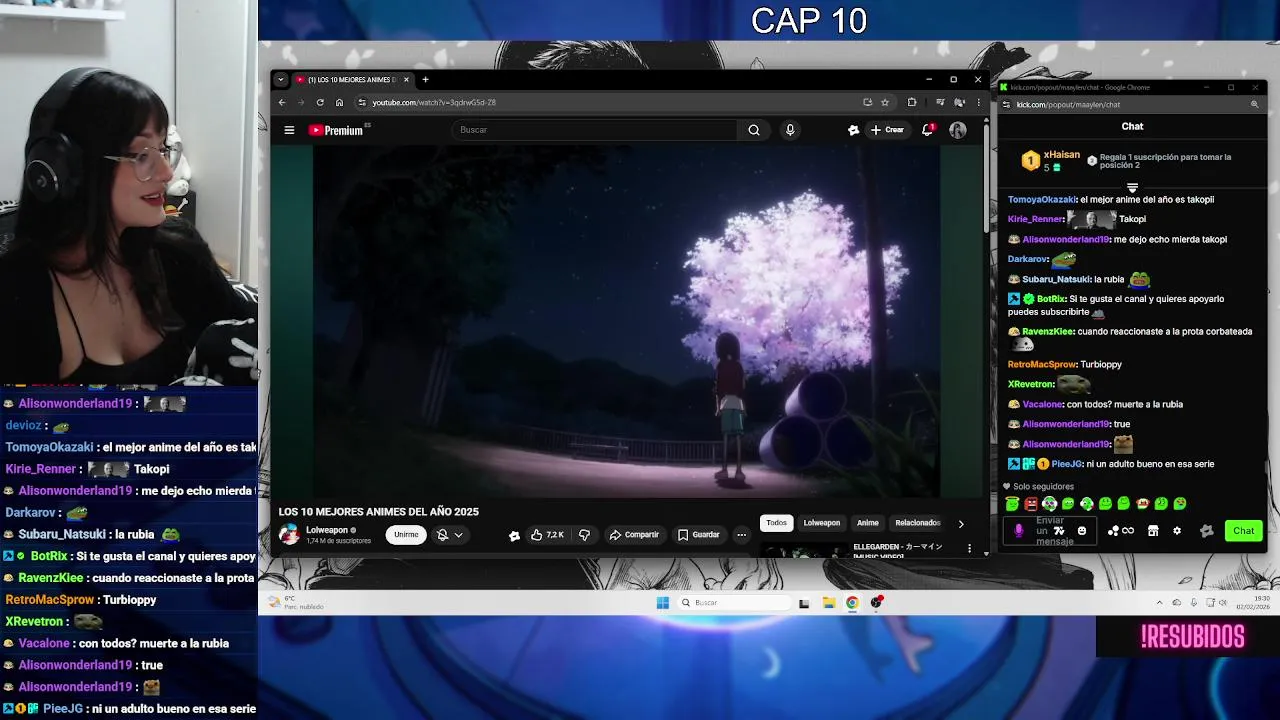Open the Kick chat shop icon
The width and height of the screenshot is (1280, 720).
[x=1153, y=531]
